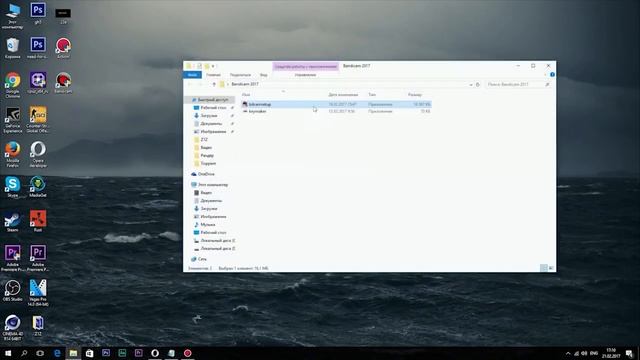
Task: Refresh the Bandicam 2017 folder view
Action: pyautogui.click(x=478, y=84)
